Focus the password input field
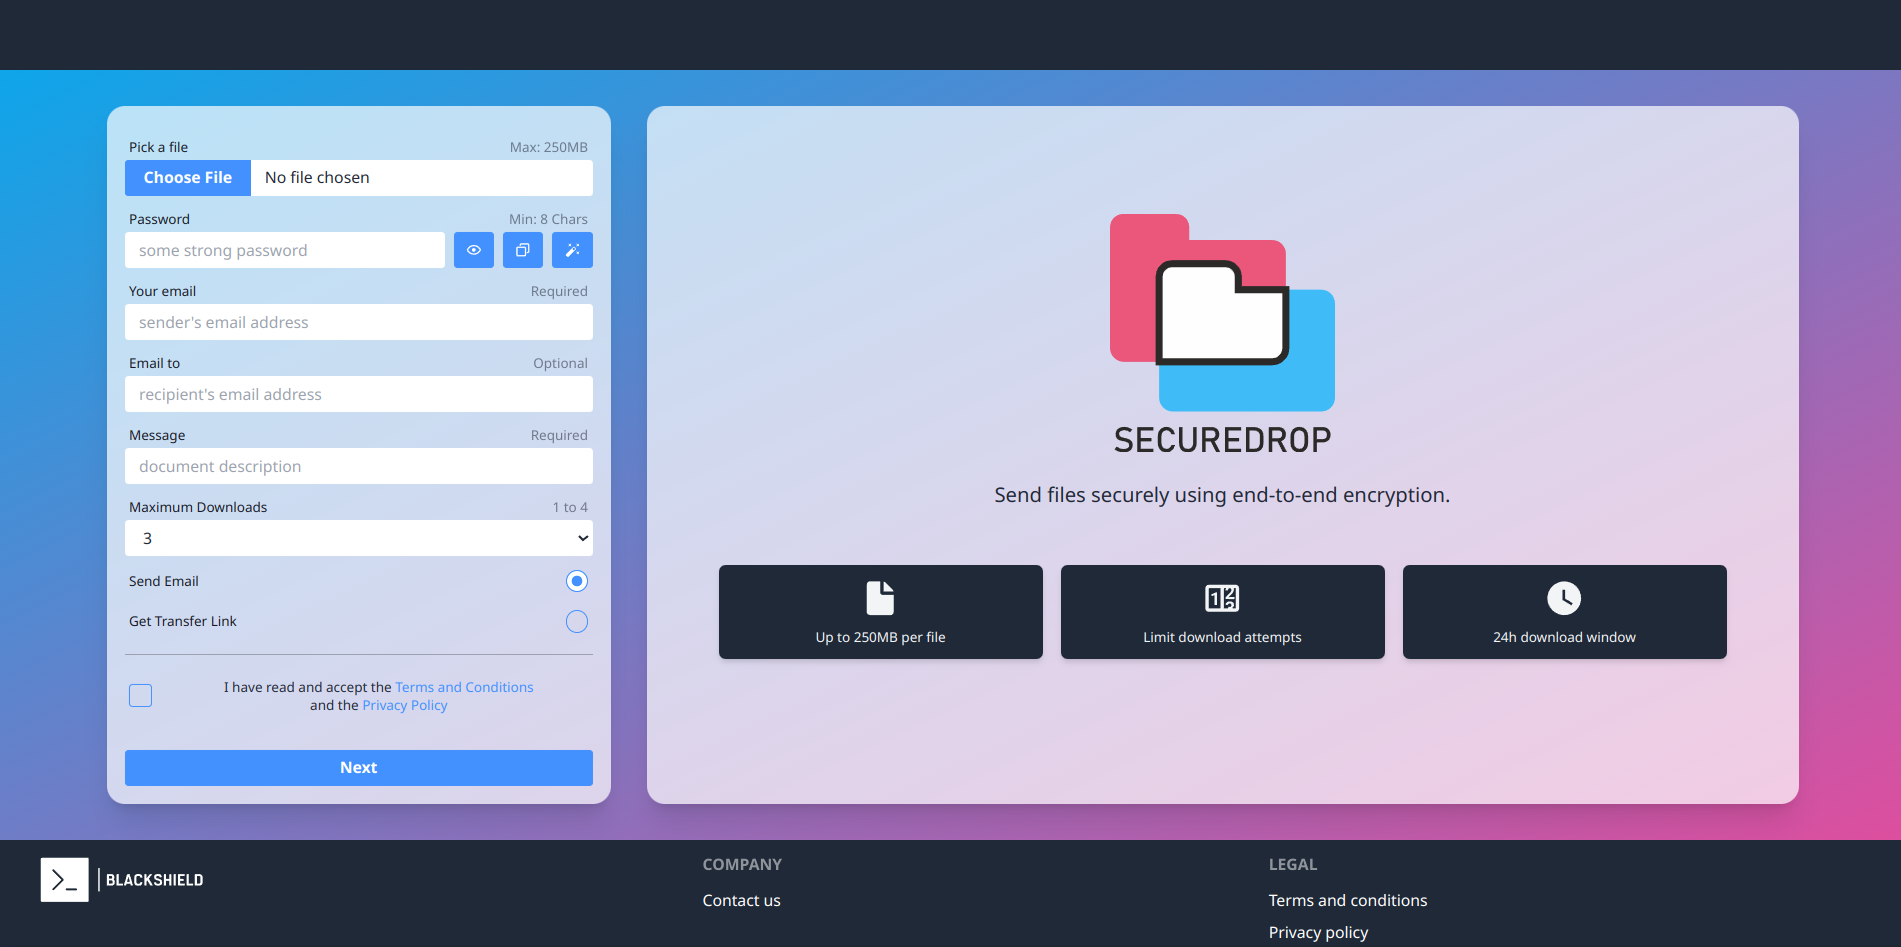This screenshot has width=1901, height=947. click(285, 250)
